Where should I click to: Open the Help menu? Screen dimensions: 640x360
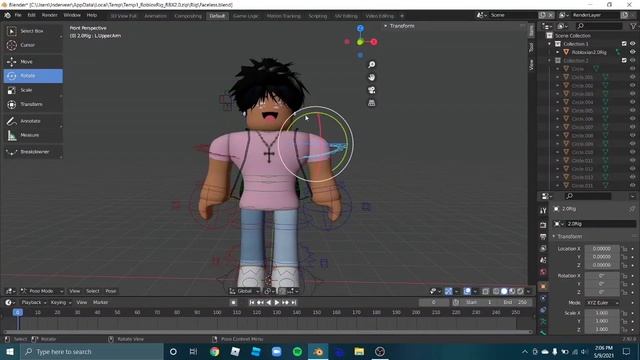click(x=92, y=15)
